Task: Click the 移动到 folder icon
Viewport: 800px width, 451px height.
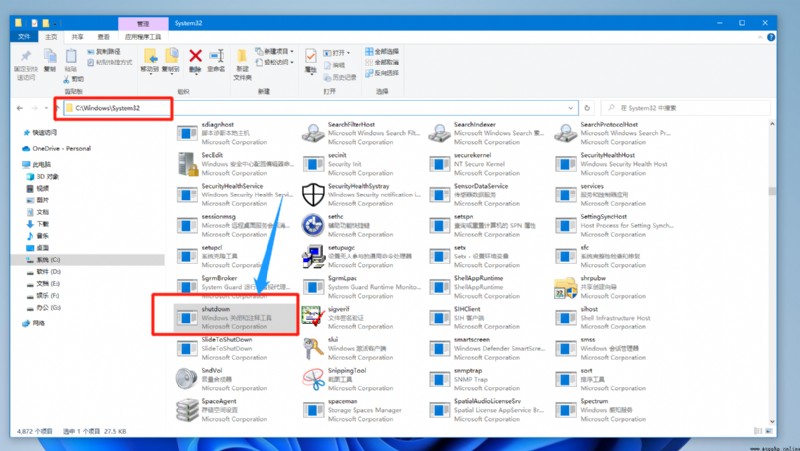Action: [x=150, y=56]
